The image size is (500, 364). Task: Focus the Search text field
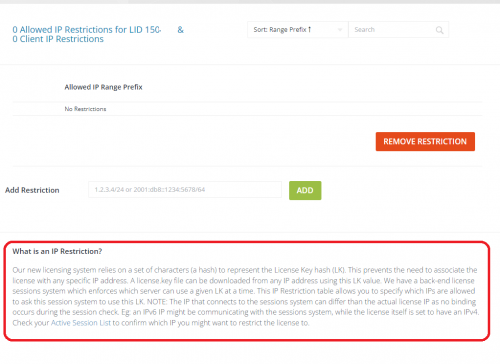(398, 30)
